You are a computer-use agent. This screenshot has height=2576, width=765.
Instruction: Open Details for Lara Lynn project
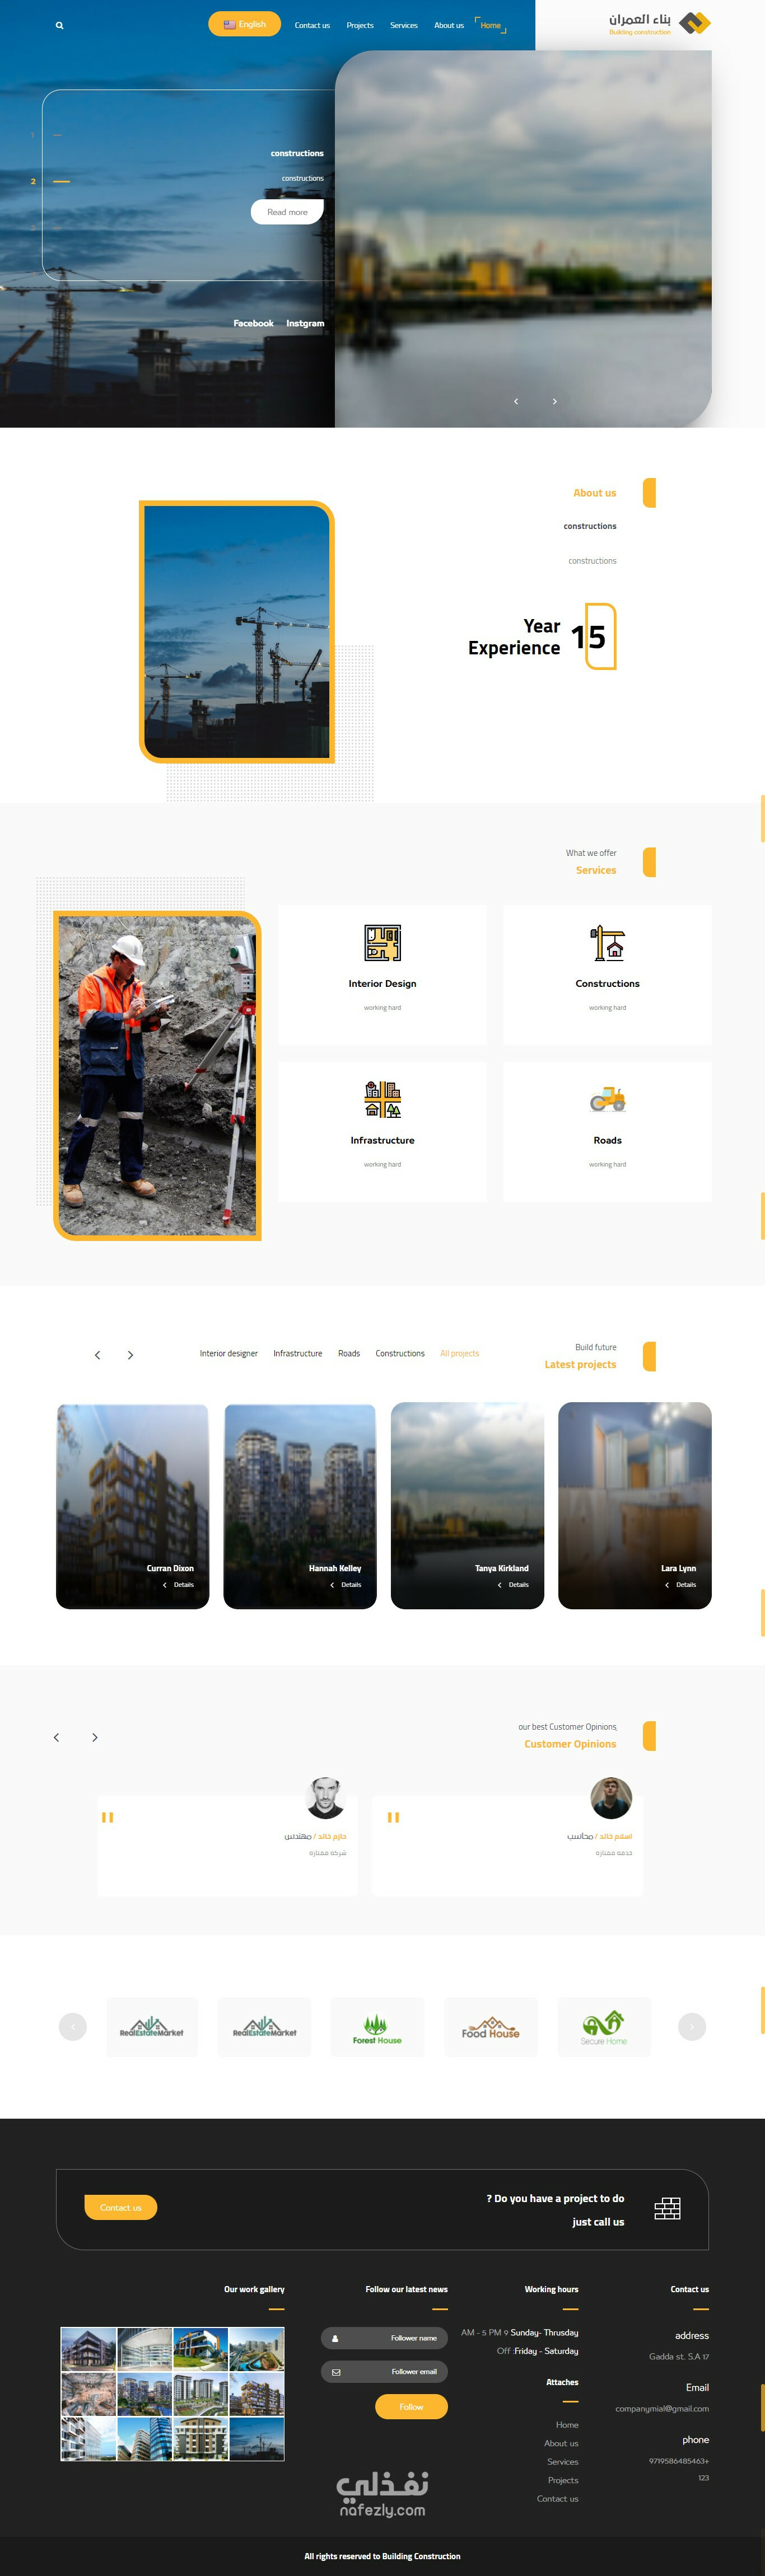[681, 1584]
